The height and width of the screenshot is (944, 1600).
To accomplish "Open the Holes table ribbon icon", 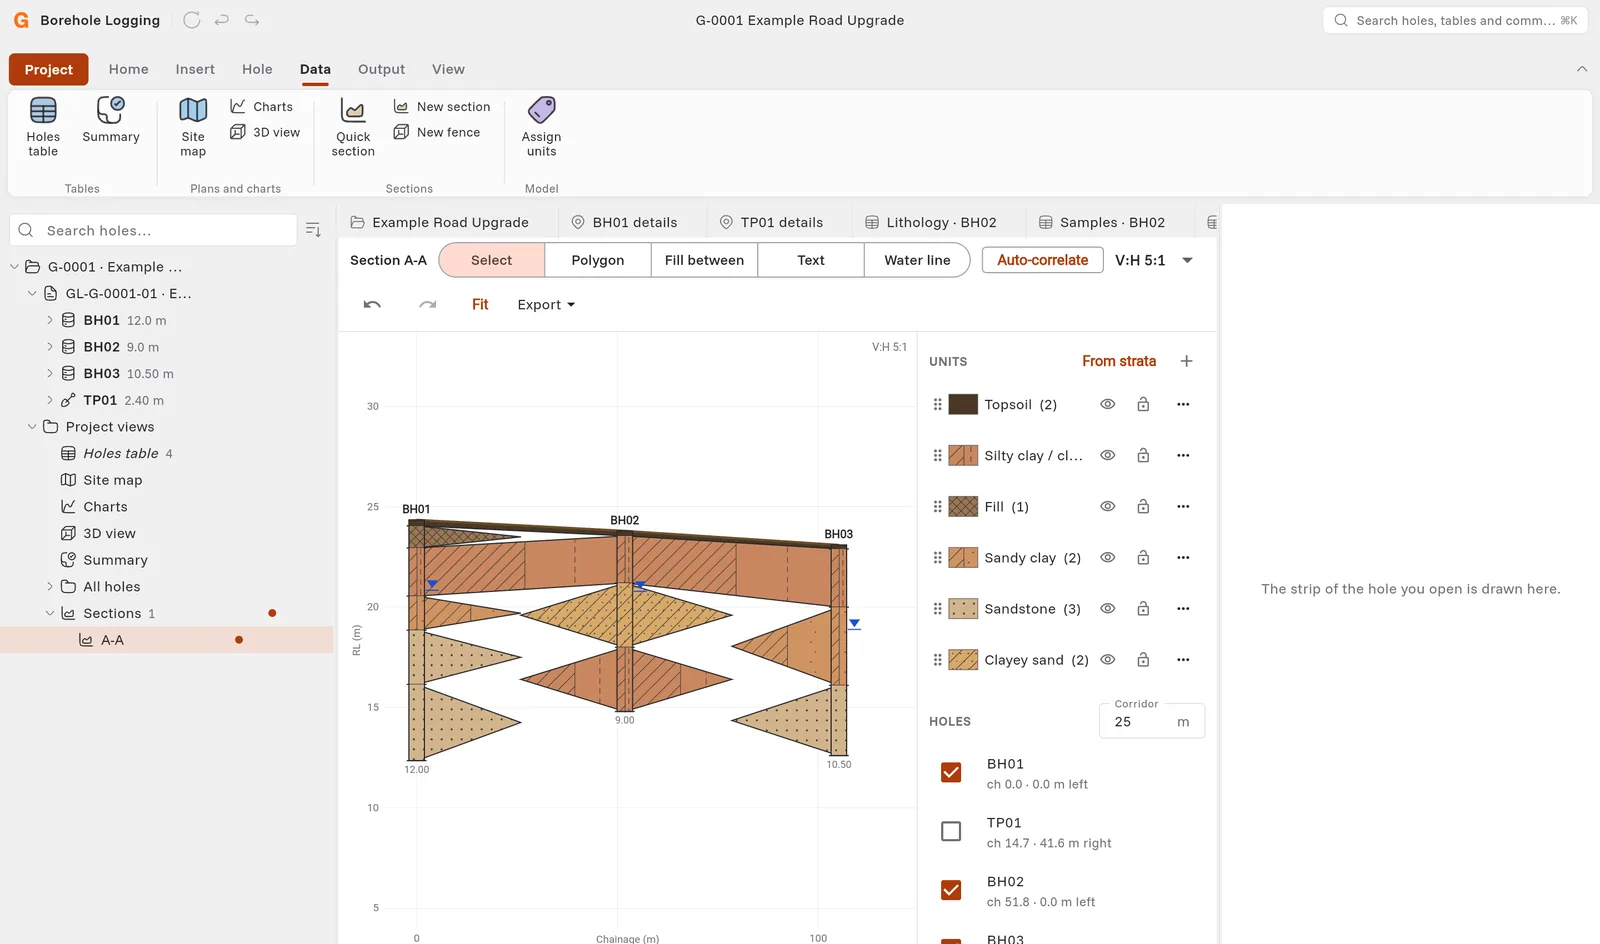I will tap(43, 126).
